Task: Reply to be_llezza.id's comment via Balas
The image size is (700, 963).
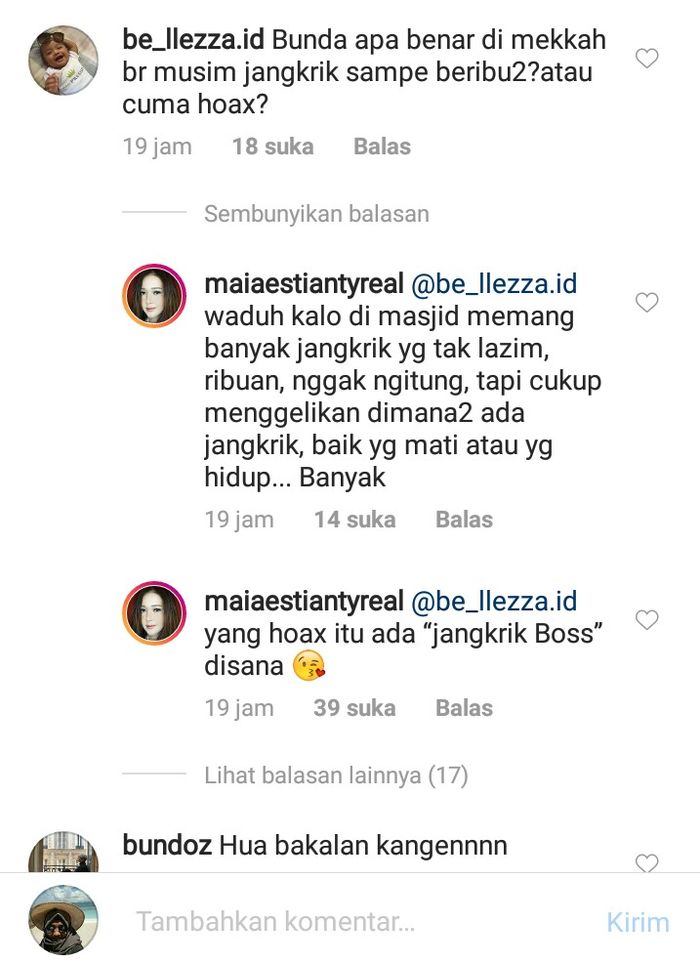Action: click(x=382, y=147)
